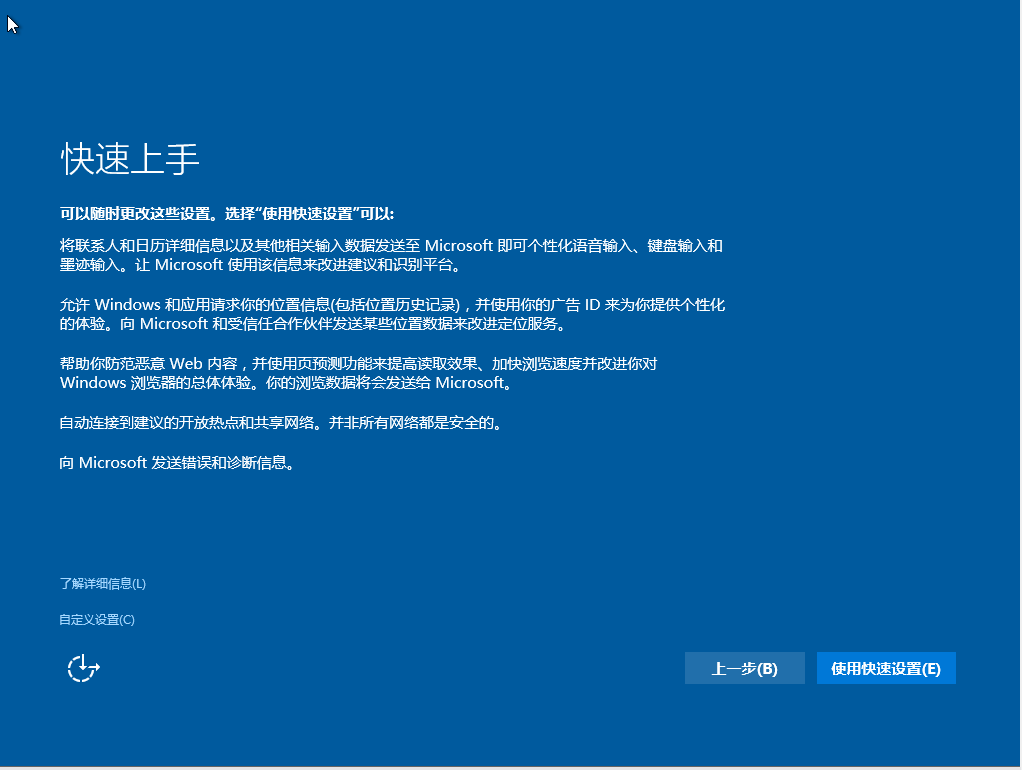Click the paragraph beginning 帮助你防范恶意 Web 内容
Screen dimensions: 1022x770
358,373
